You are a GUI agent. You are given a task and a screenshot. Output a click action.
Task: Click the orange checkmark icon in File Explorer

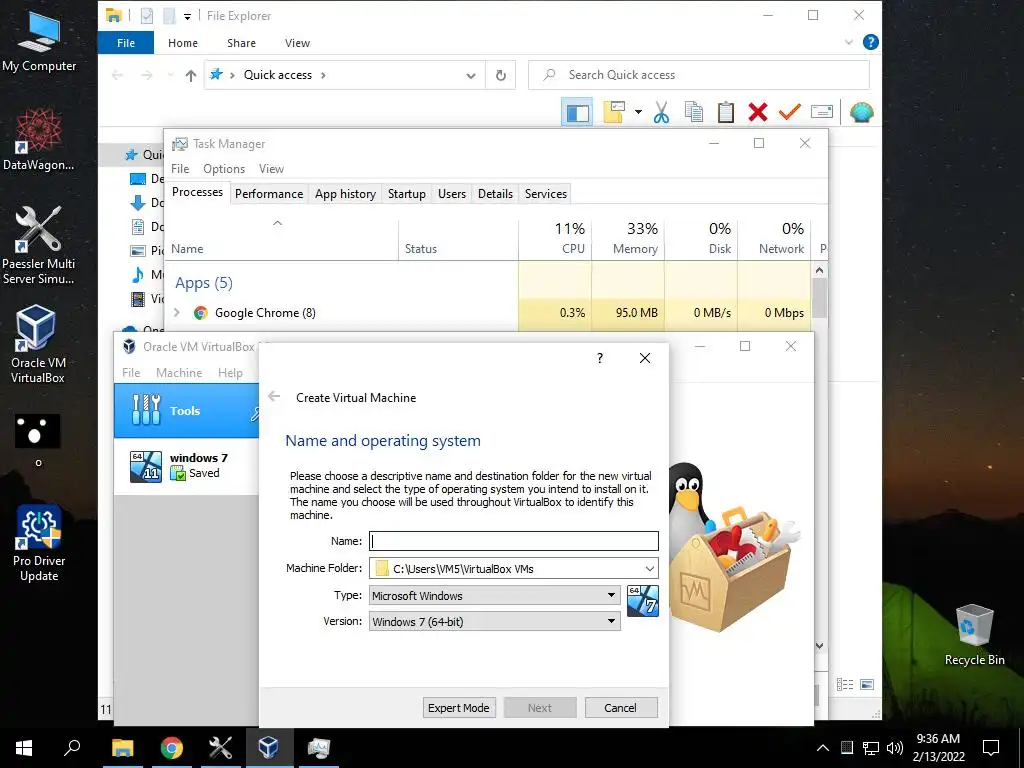coord(790,112)
